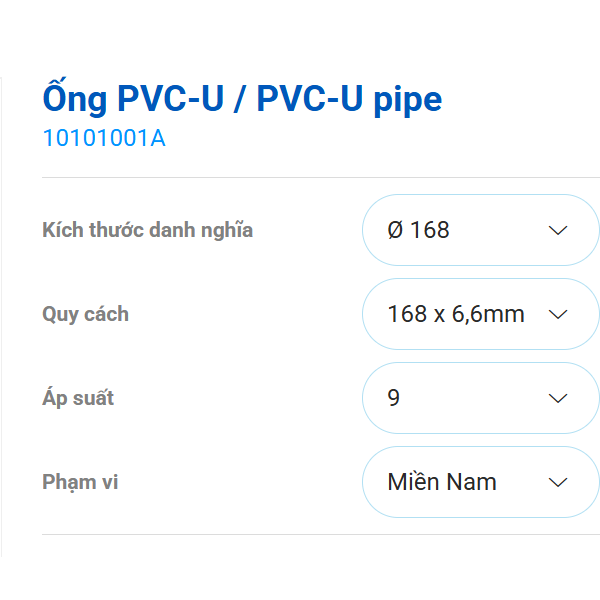Click the Ống PVC-U / PVC-U pipe heading
Image resolution: width=600 pixels, height=600 pixels.
tap(241, 99)
